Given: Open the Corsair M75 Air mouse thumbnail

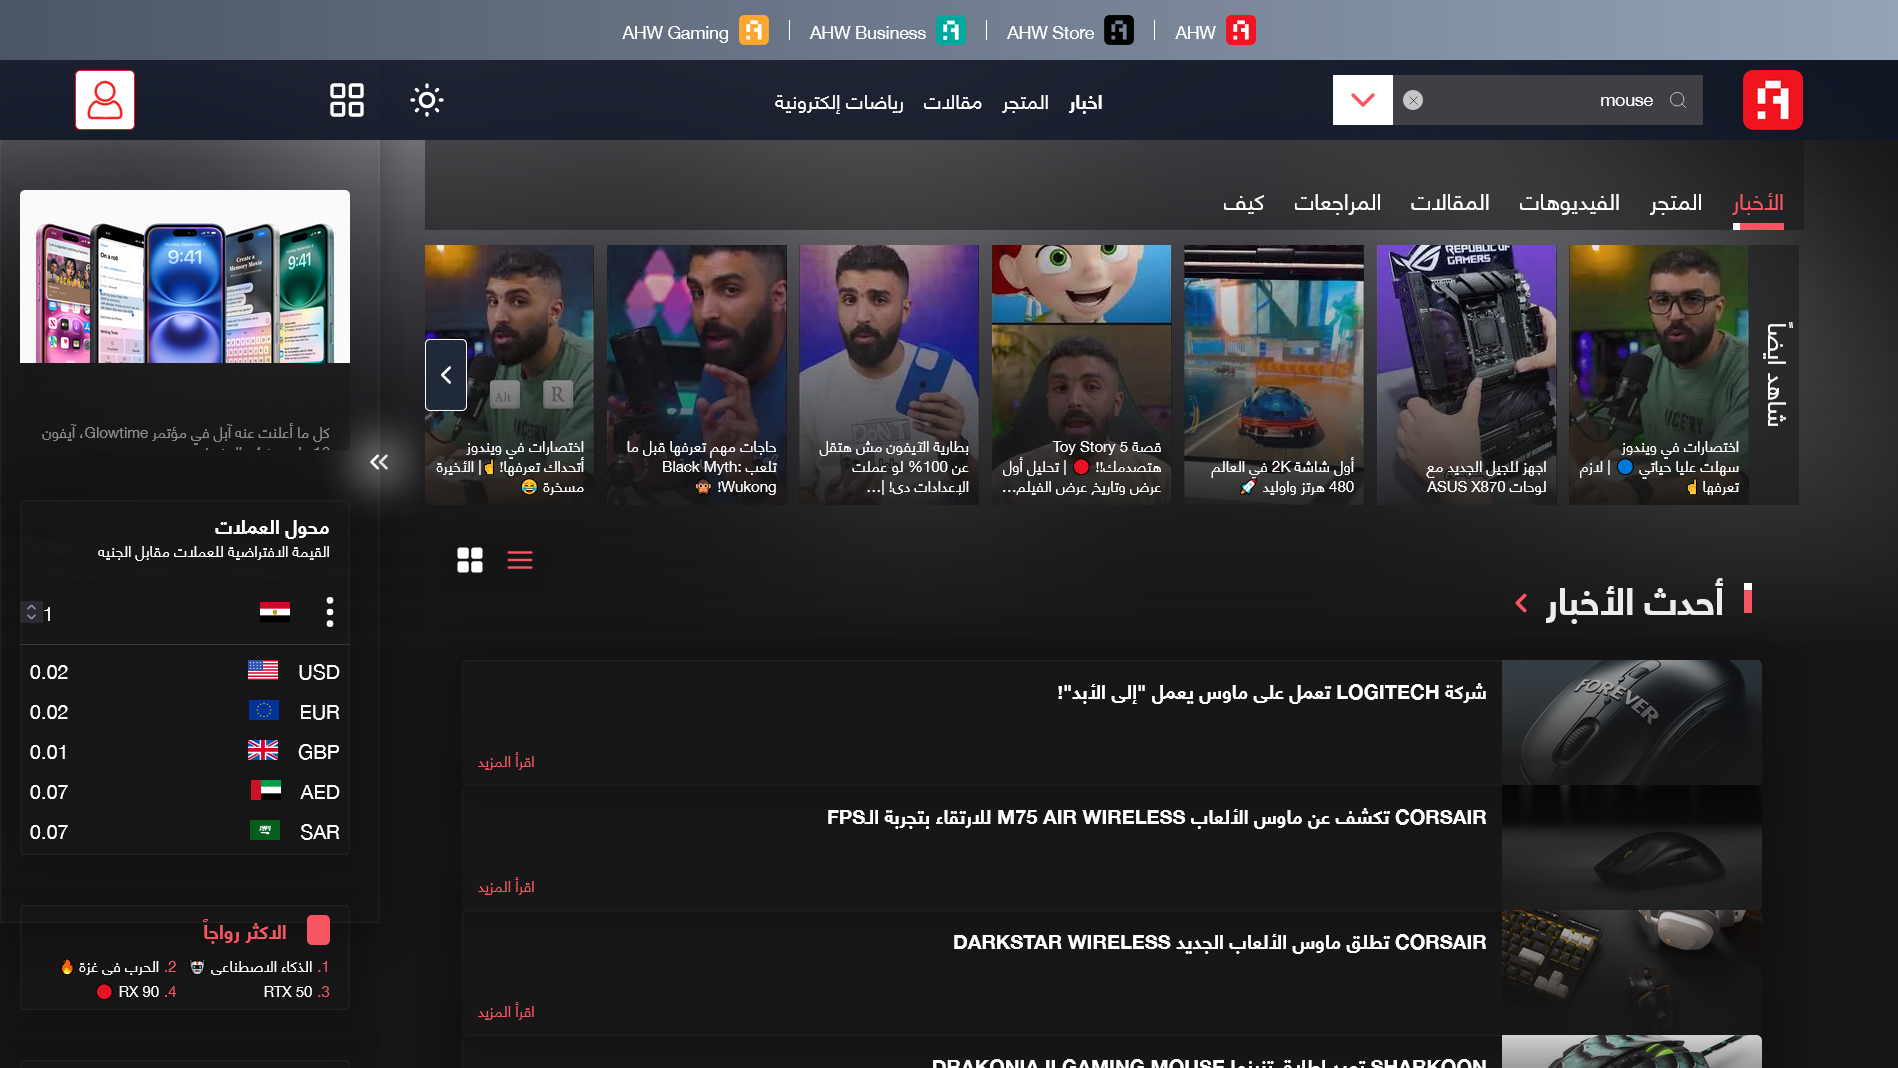Looking at the screenshot, I should click(1632, 847).
